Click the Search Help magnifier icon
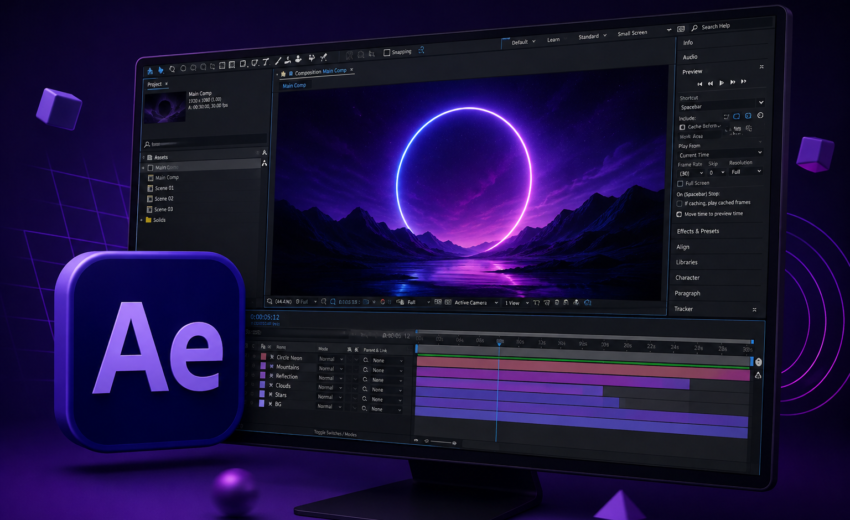Screen dimensions: 850x520 [x=694, y=28]
